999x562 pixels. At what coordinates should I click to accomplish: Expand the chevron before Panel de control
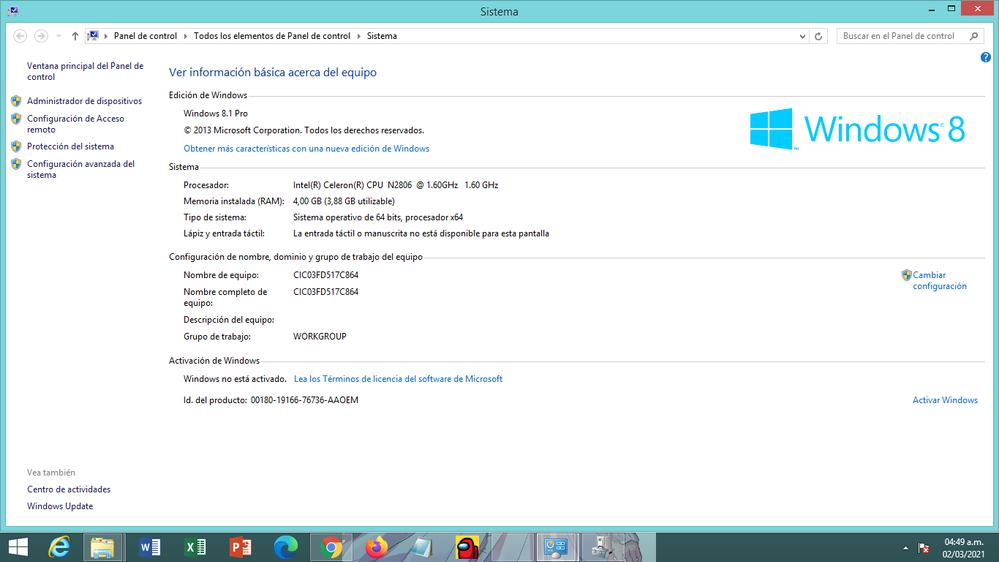(106, 36)
